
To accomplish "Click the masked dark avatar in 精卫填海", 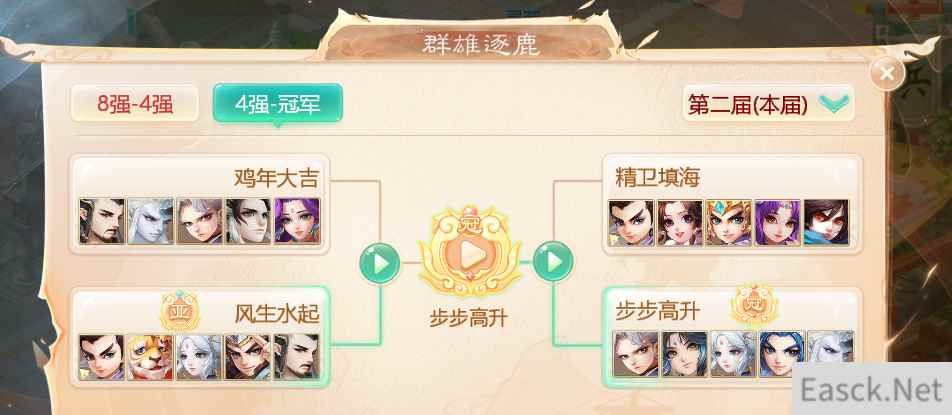I will [826, 222].
